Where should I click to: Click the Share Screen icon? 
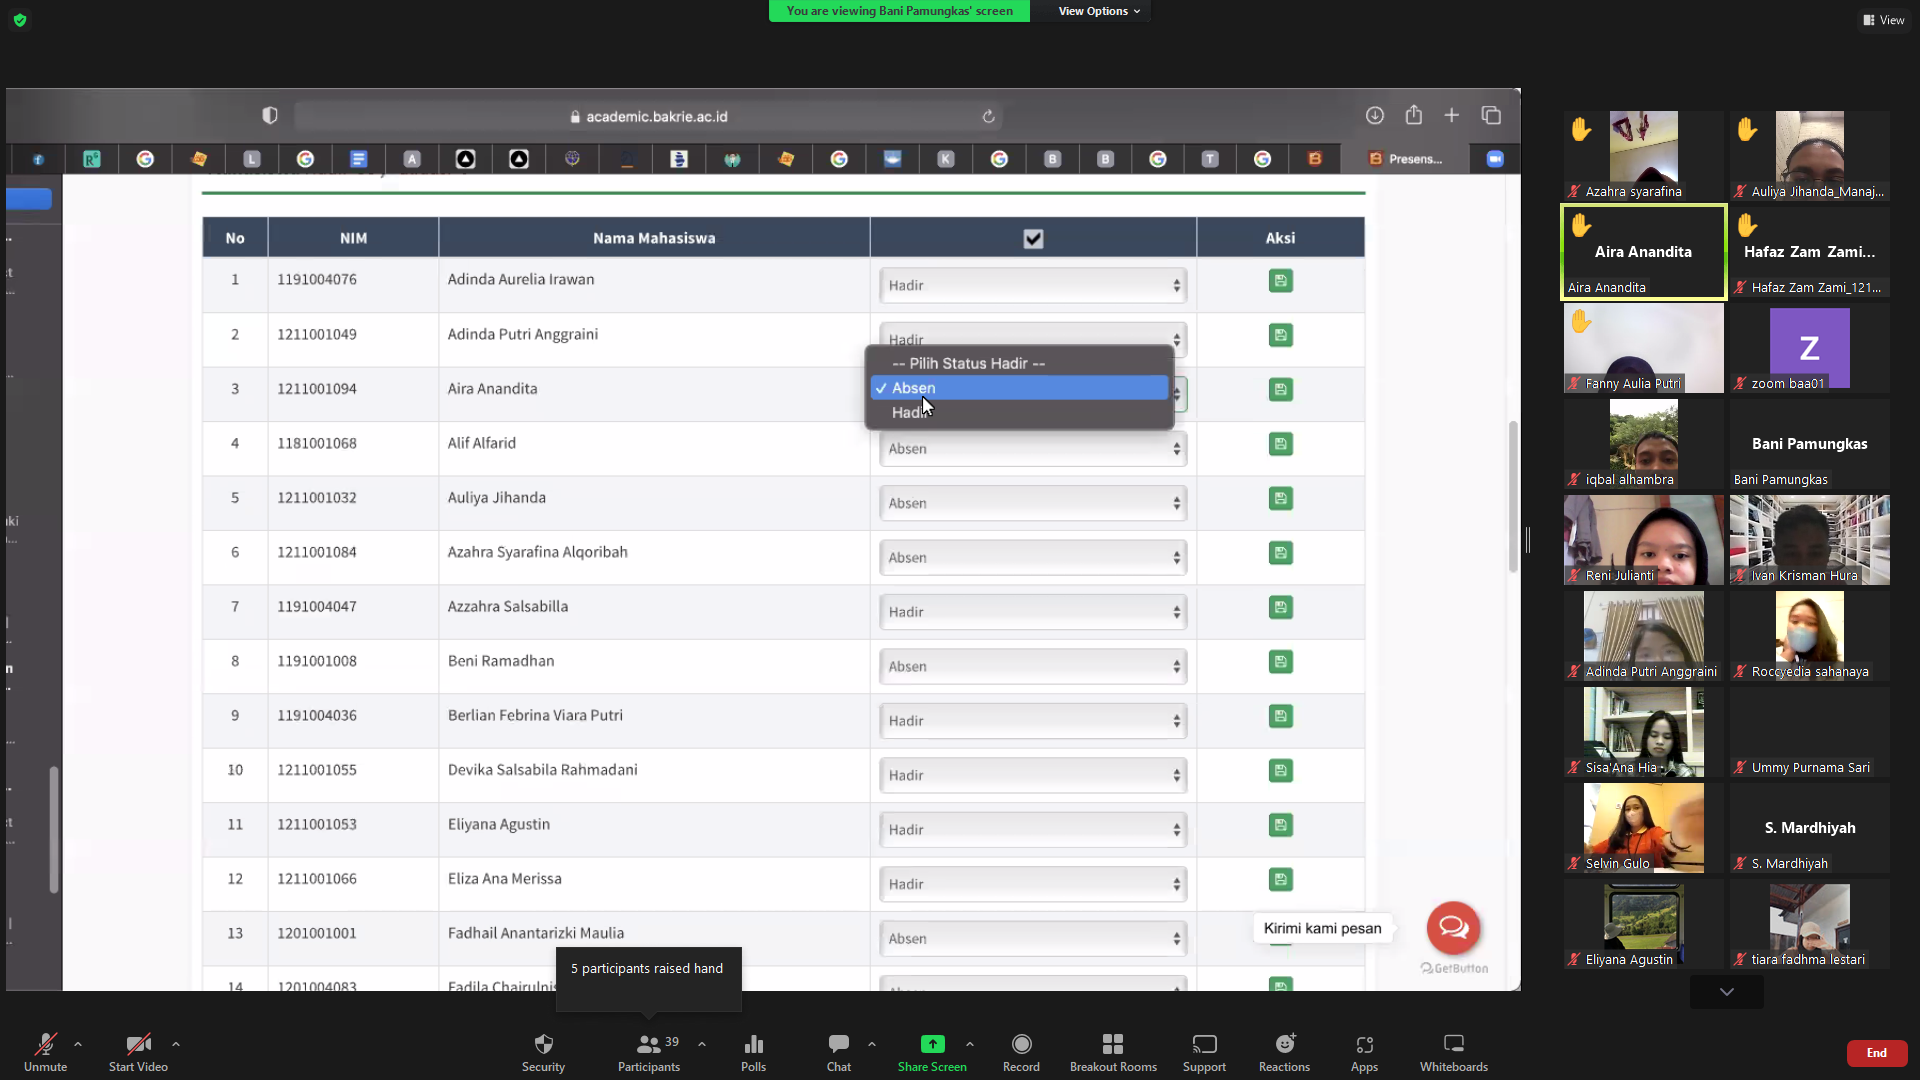point(932,1044)
